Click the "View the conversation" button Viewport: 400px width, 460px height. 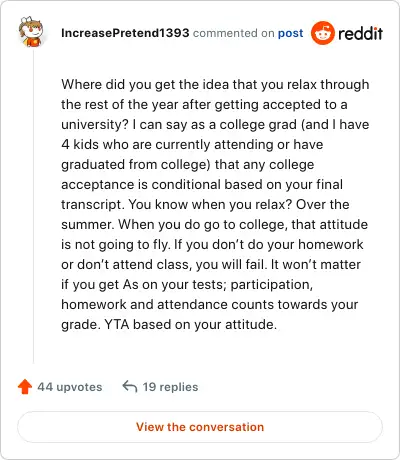(x=200, y=427)
